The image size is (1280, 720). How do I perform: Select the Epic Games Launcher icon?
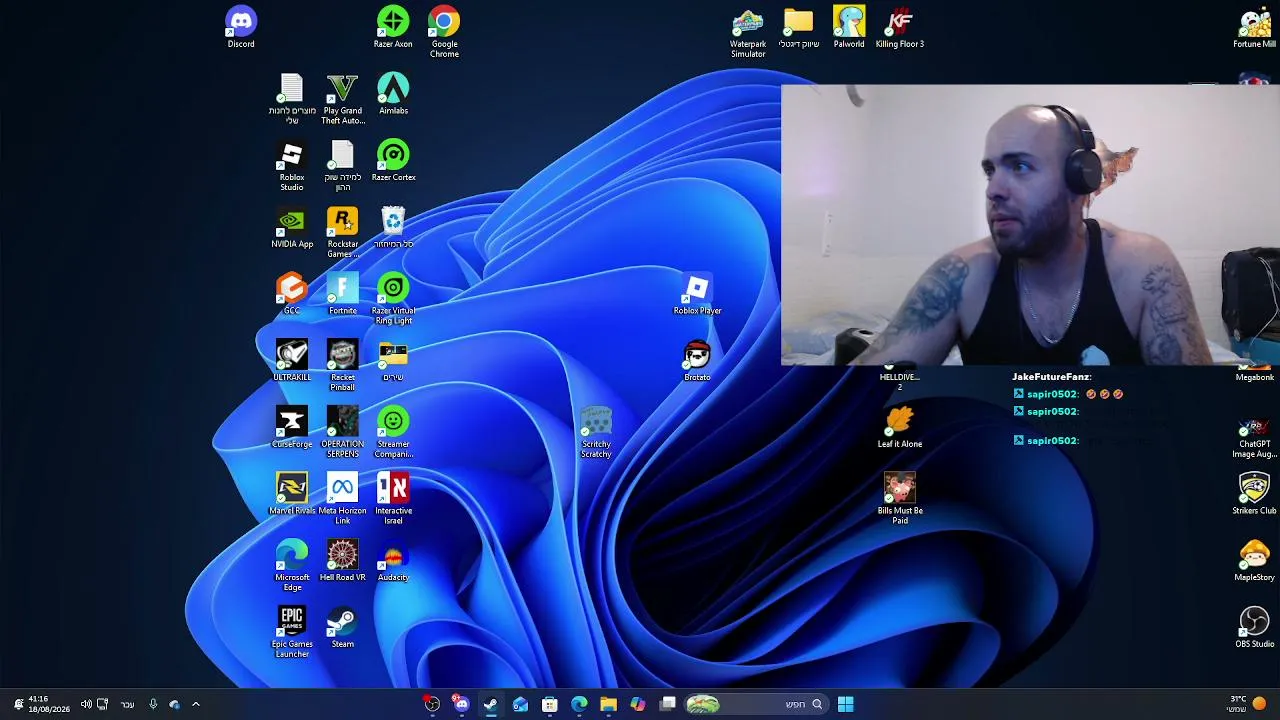point(292,632)
